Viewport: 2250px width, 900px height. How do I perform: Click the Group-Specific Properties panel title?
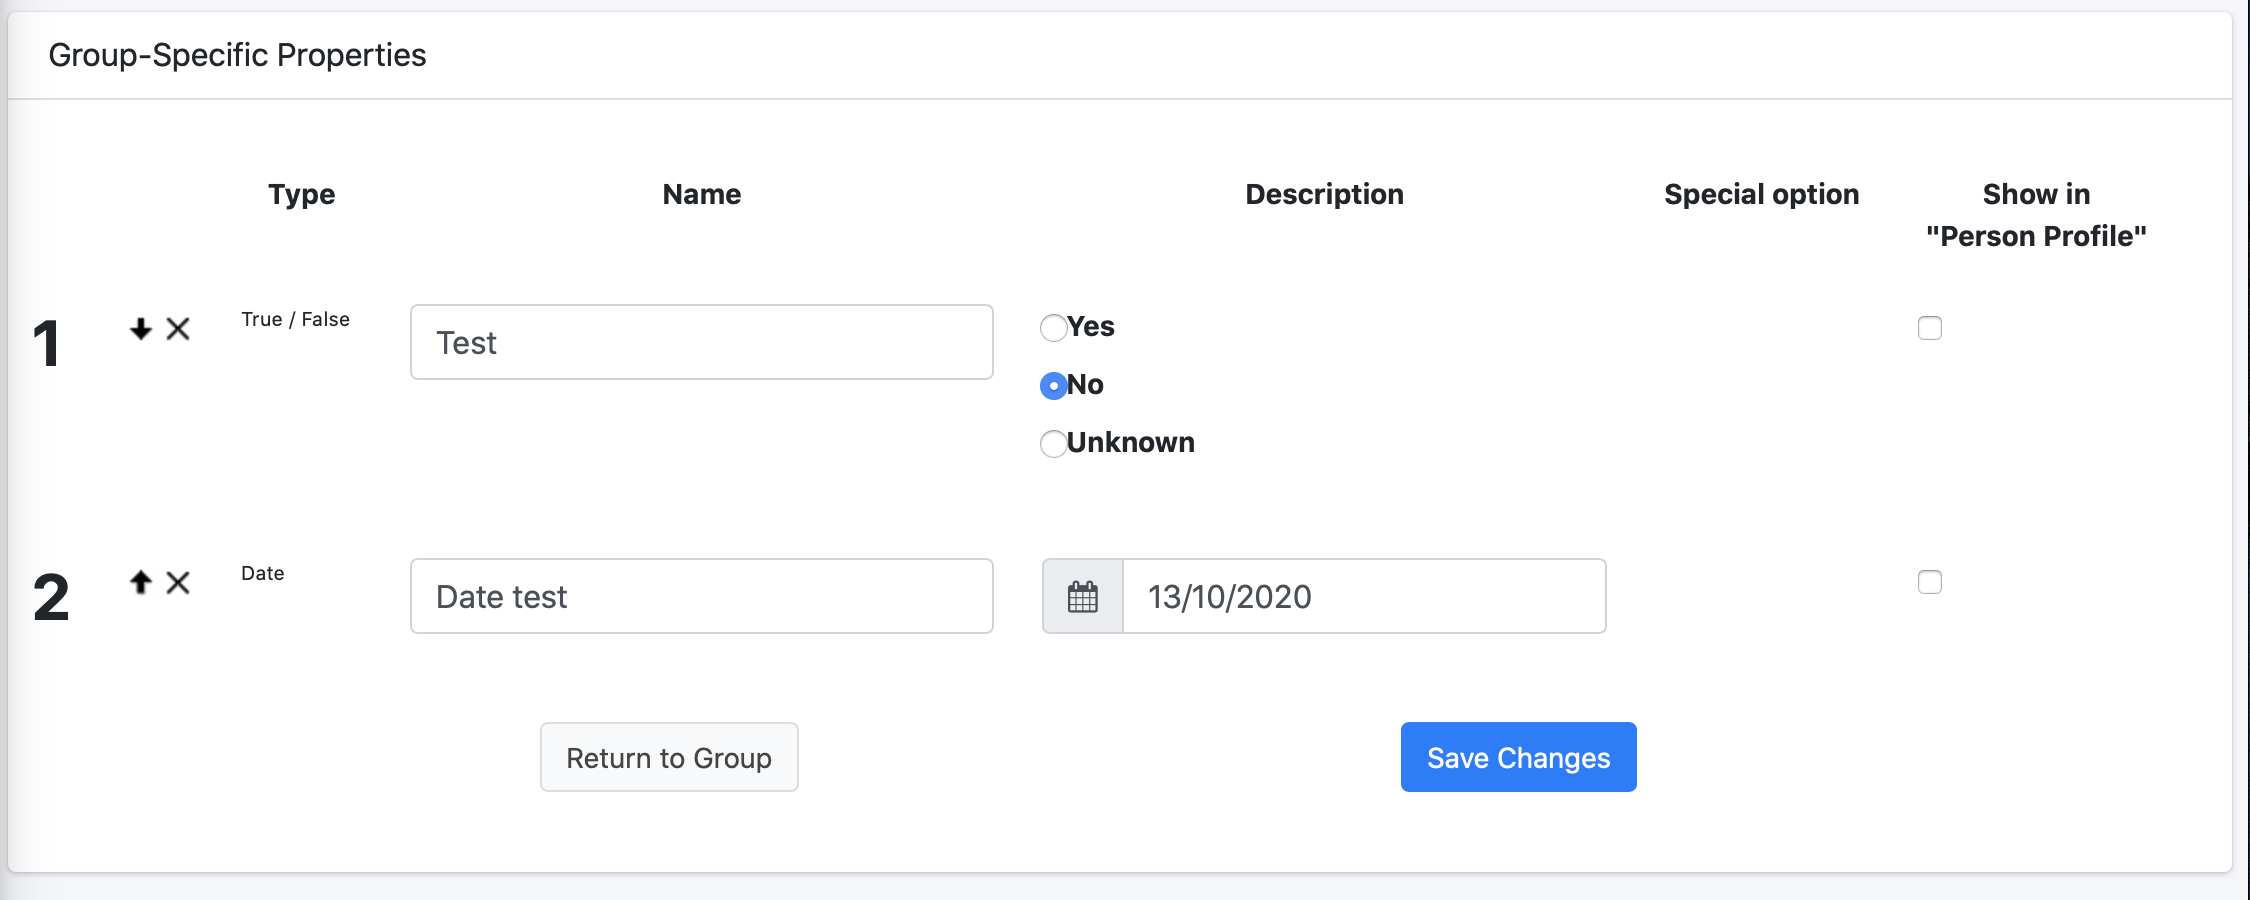pos(237,55)
